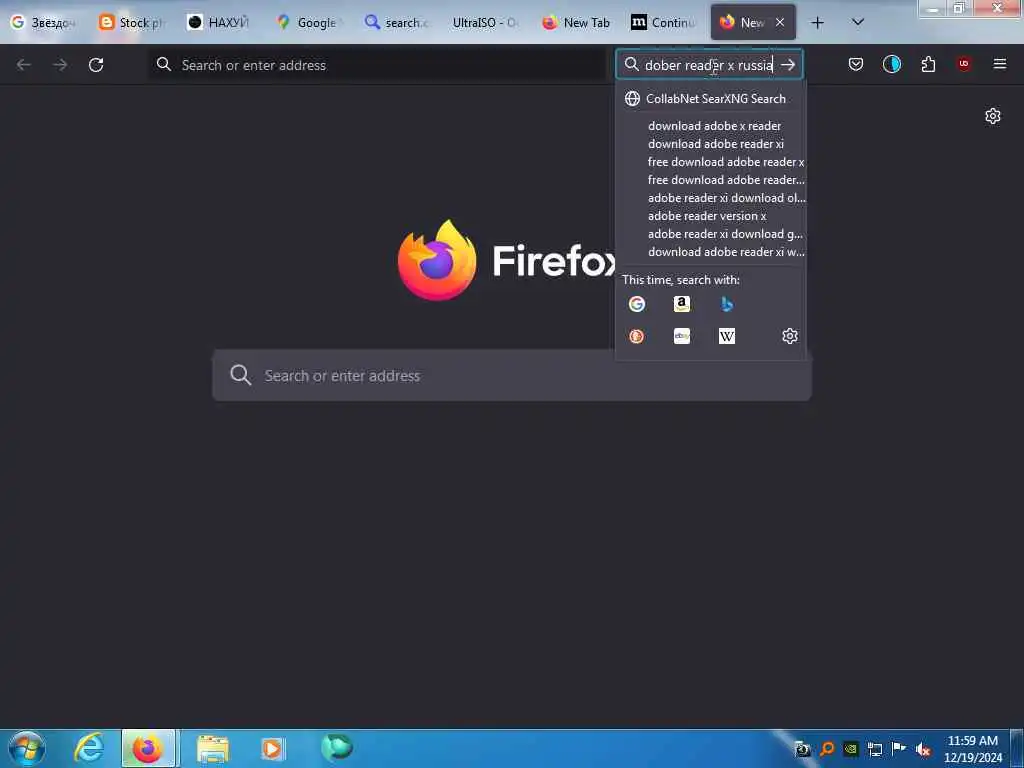Search this time with eBay
Image resolution: width=1024 pixels, height=768 pixels.
point(682,336)
